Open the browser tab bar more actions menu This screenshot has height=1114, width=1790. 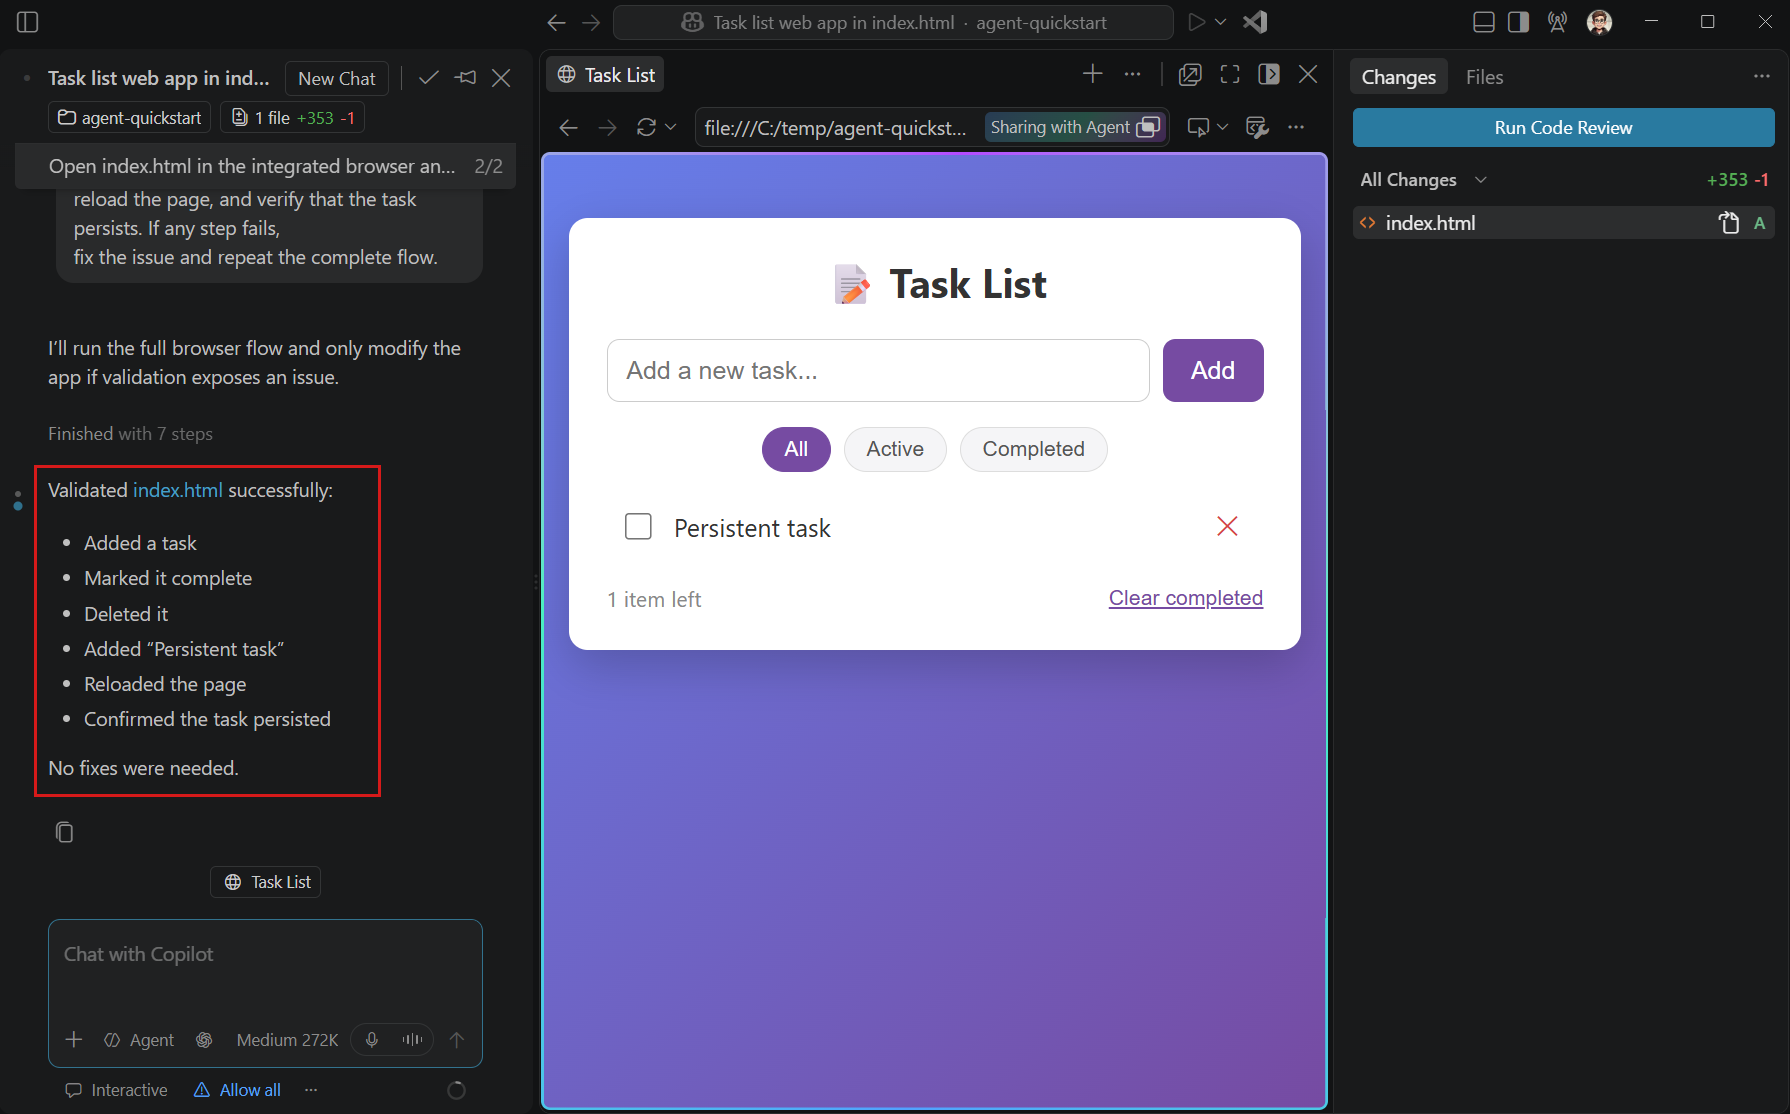click(1132, 74)
